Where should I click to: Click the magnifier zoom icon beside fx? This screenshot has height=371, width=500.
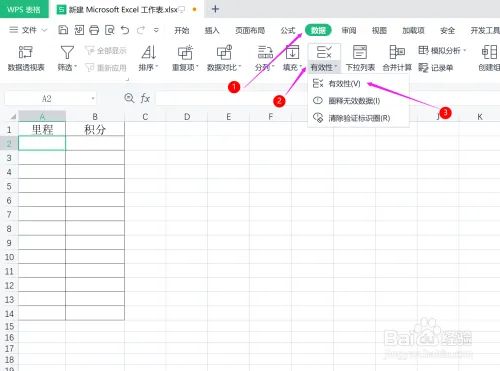[x=129, y=98]
